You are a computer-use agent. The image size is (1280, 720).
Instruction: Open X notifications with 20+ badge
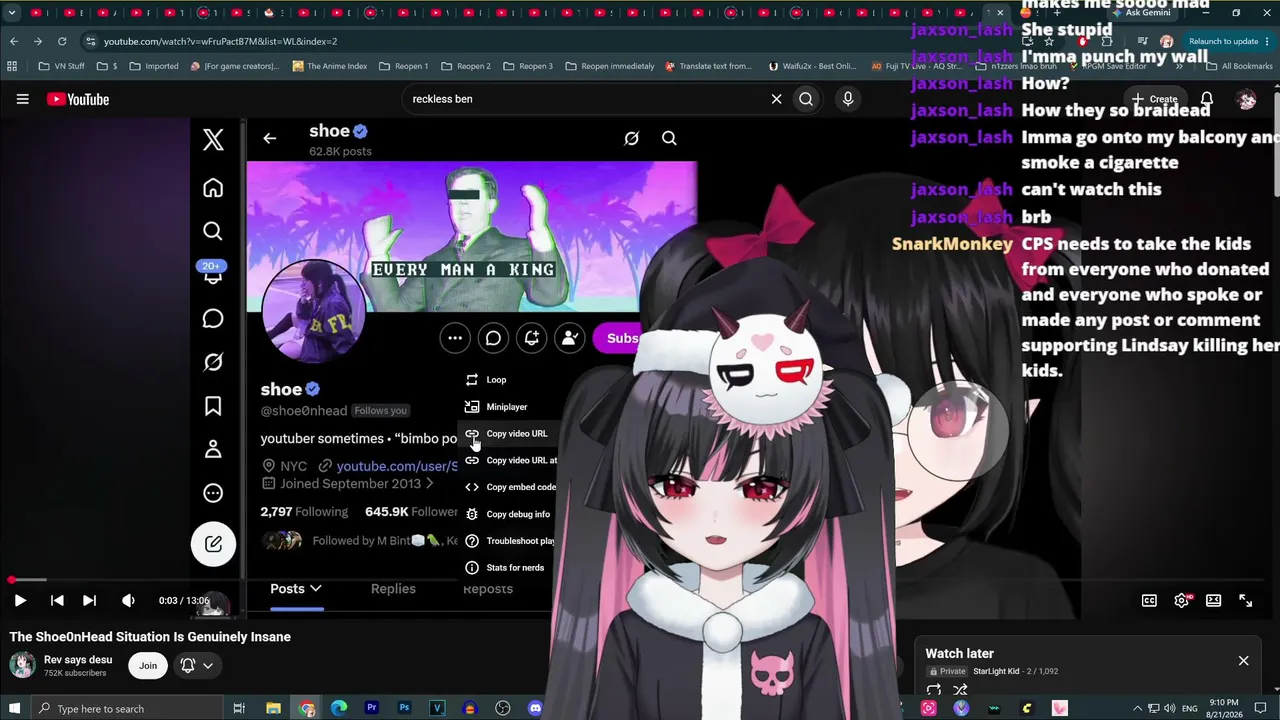[x=212, y=273]
